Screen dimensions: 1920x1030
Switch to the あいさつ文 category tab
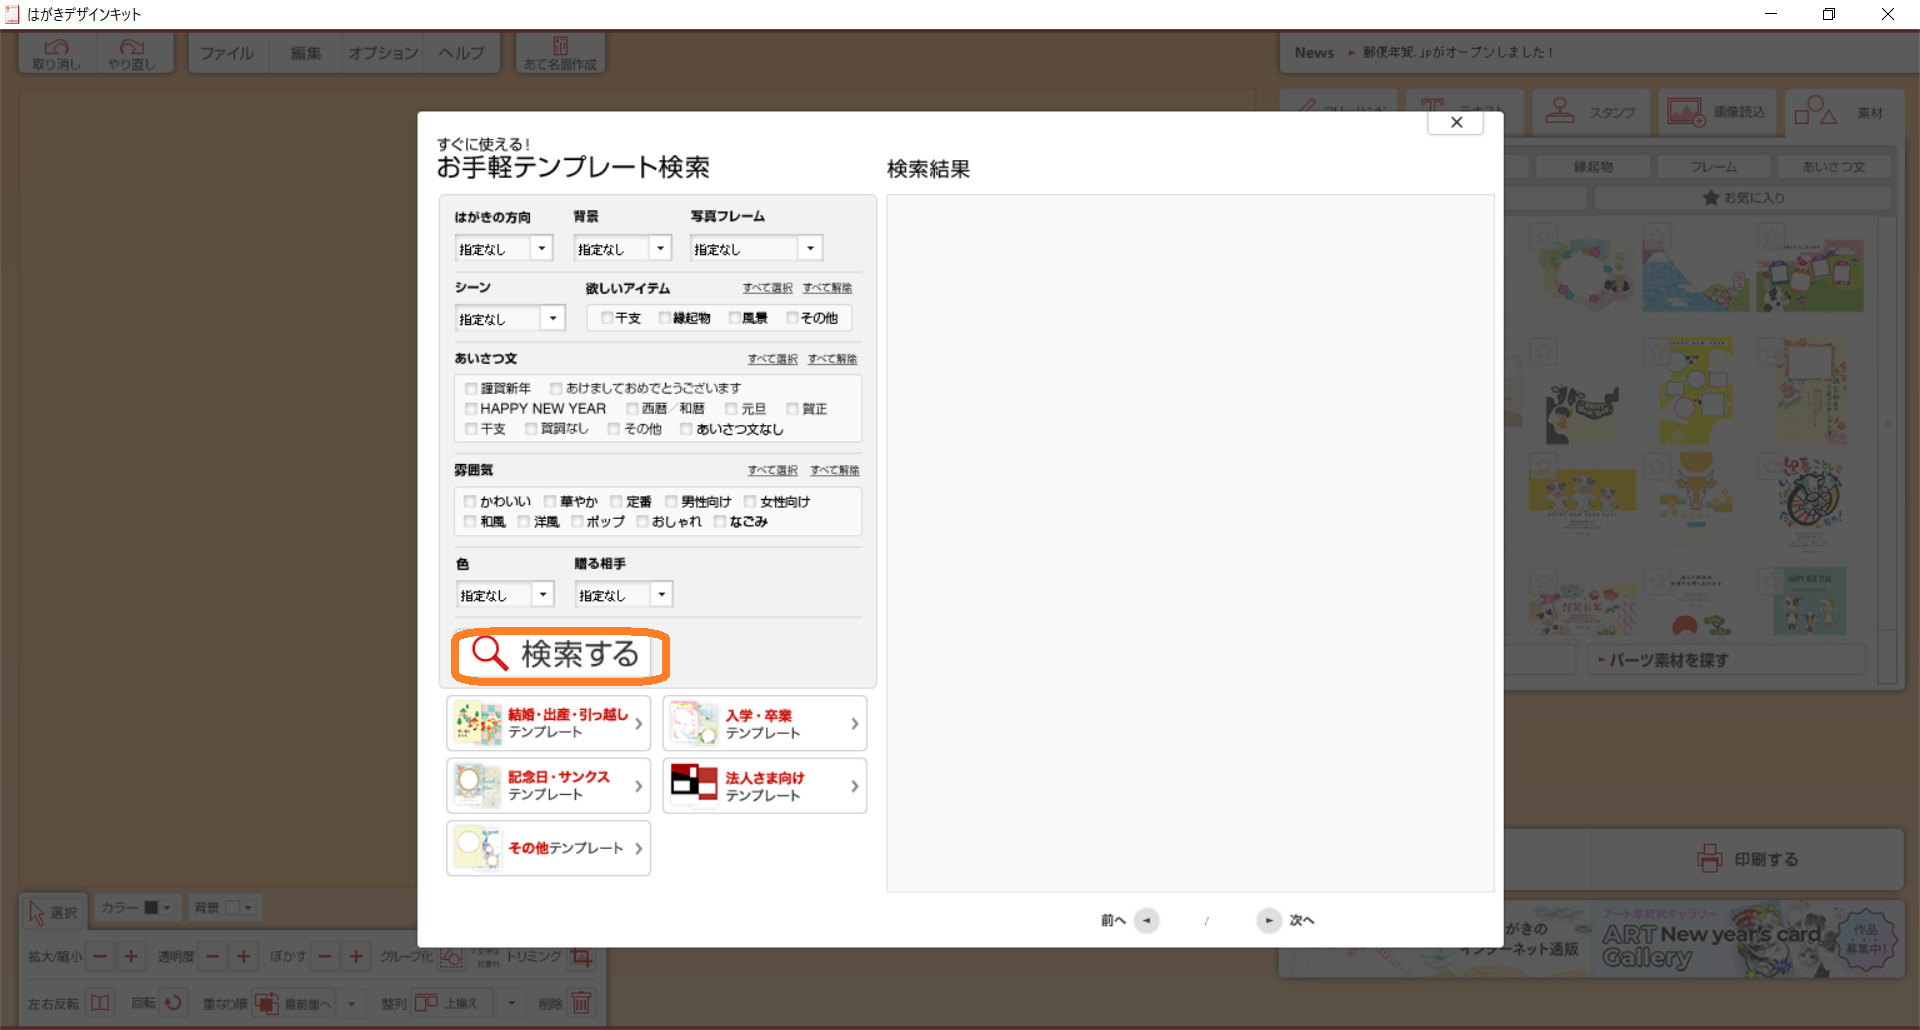pos(1834,167)
